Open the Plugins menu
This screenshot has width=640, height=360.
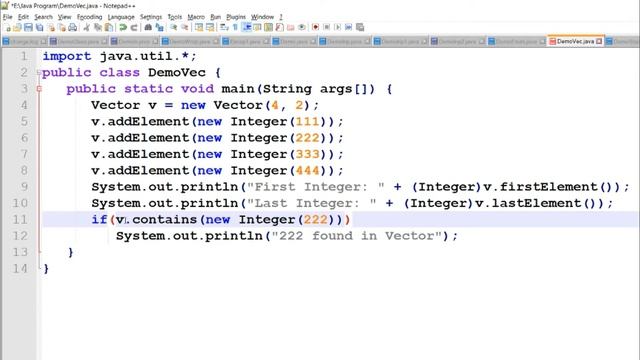click(236, 17)
